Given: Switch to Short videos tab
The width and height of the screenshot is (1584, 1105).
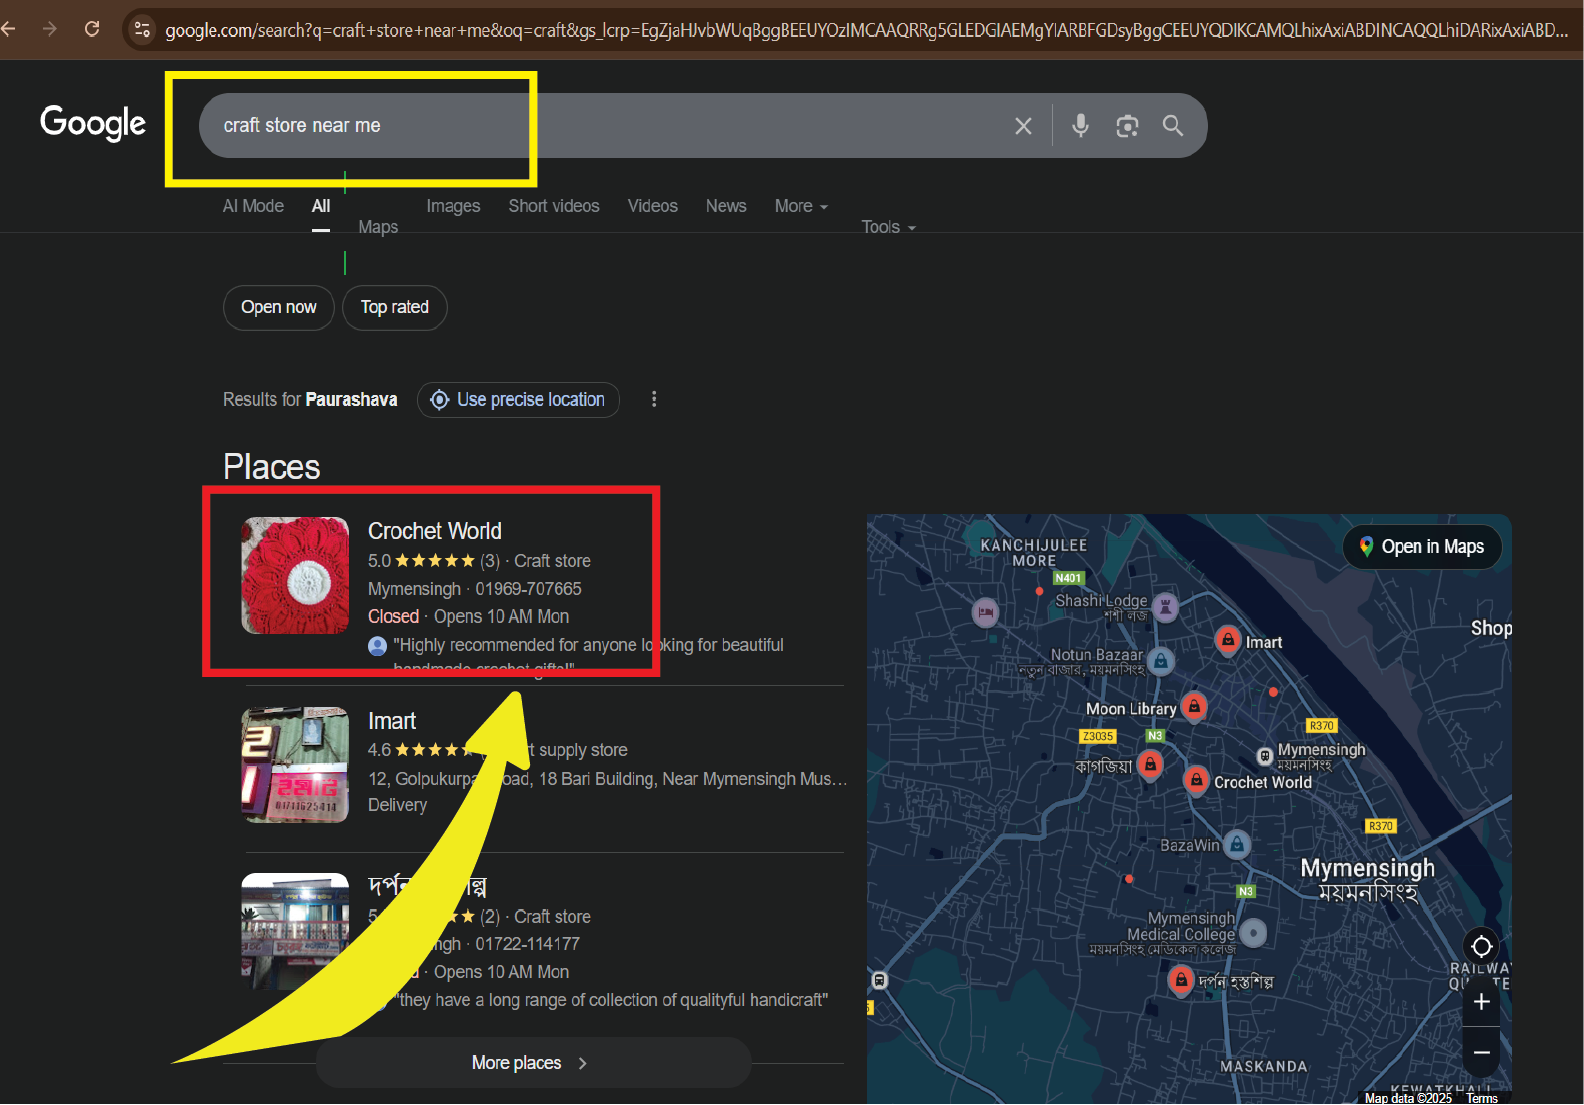Looking at the screenshot, I should click(554, 206).
